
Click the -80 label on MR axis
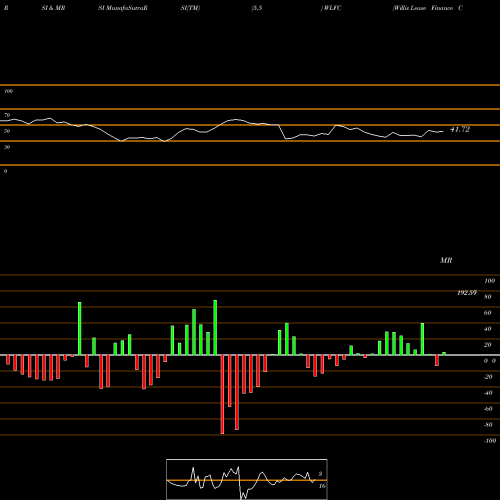pyautogui.click(x=488, y=425)
